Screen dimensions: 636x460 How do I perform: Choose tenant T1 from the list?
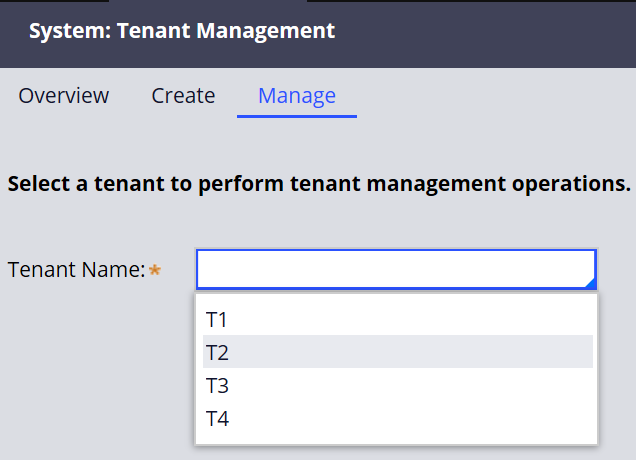(x=398, y=319)
